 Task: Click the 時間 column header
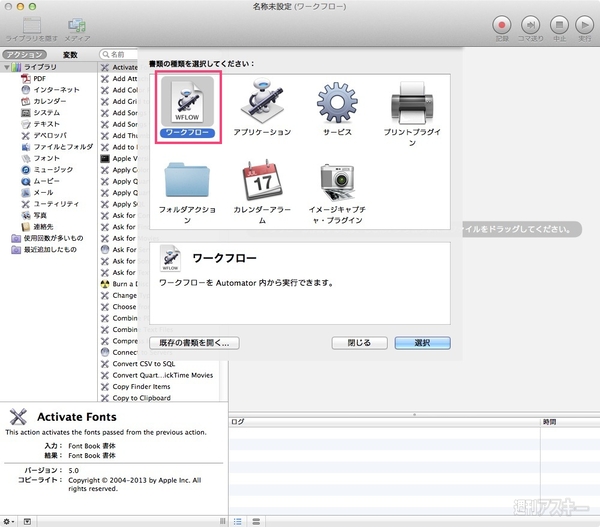click(570, 422)
